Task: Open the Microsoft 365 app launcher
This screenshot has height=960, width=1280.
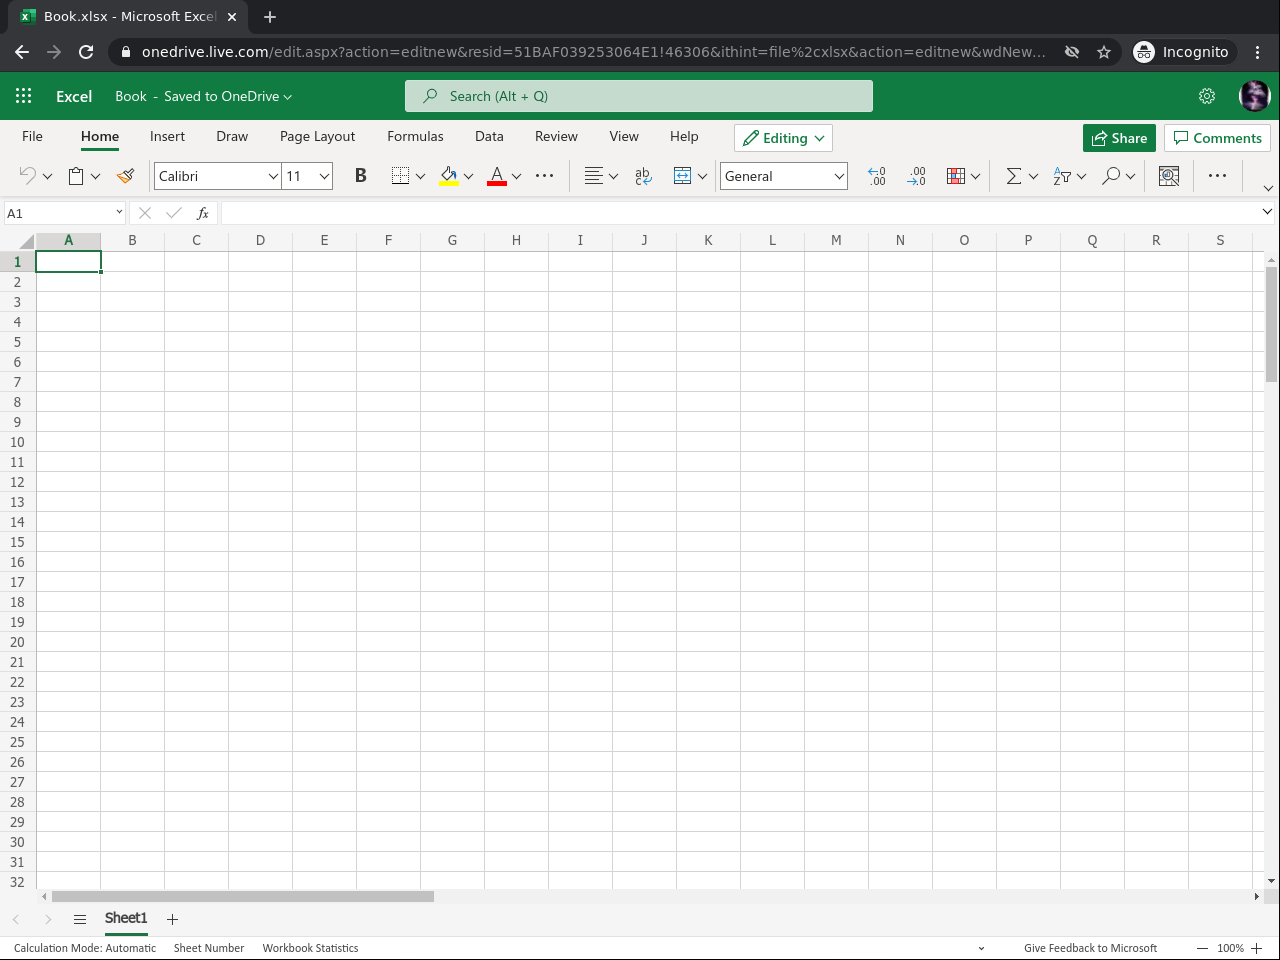Action: pos(24,96)
